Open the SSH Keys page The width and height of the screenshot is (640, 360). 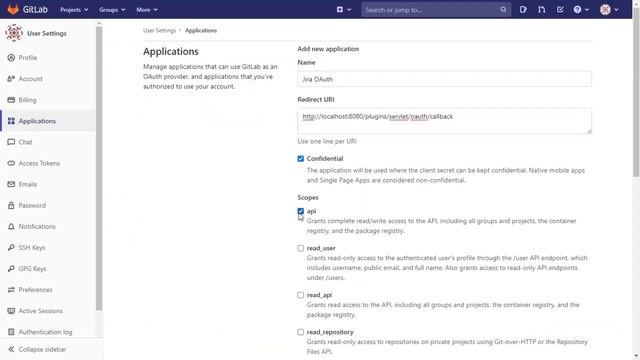coord(32,248)
